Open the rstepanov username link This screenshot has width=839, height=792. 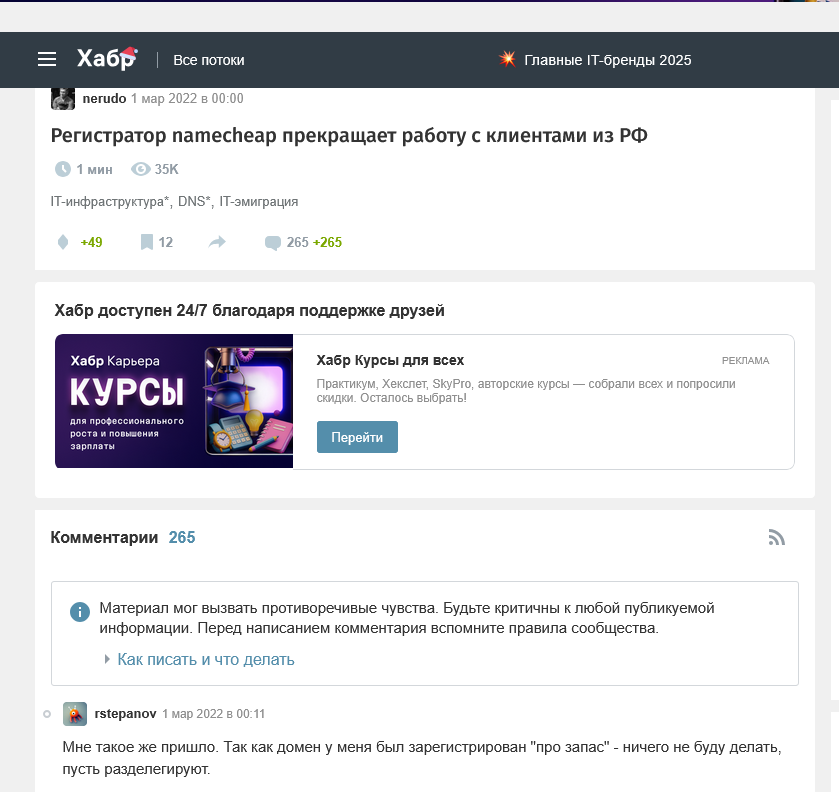click(125, 714)
